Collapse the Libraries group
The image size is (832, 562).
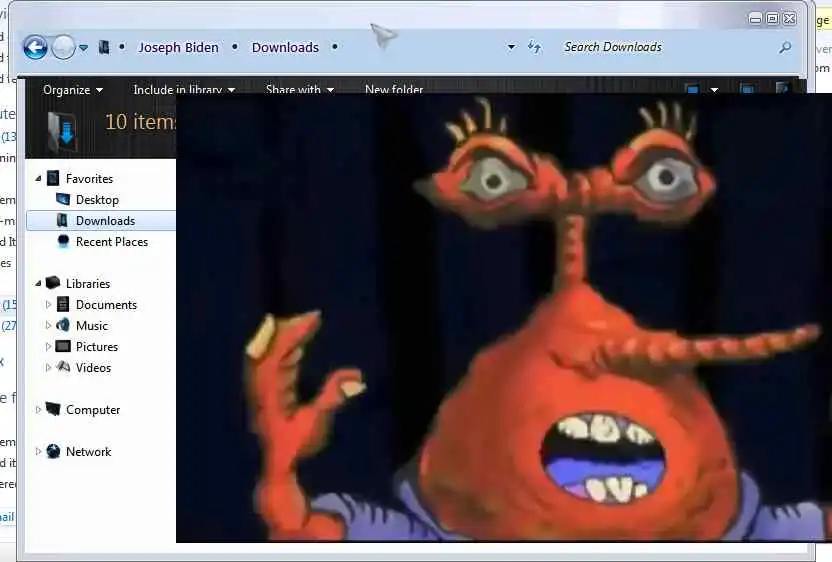38,284
